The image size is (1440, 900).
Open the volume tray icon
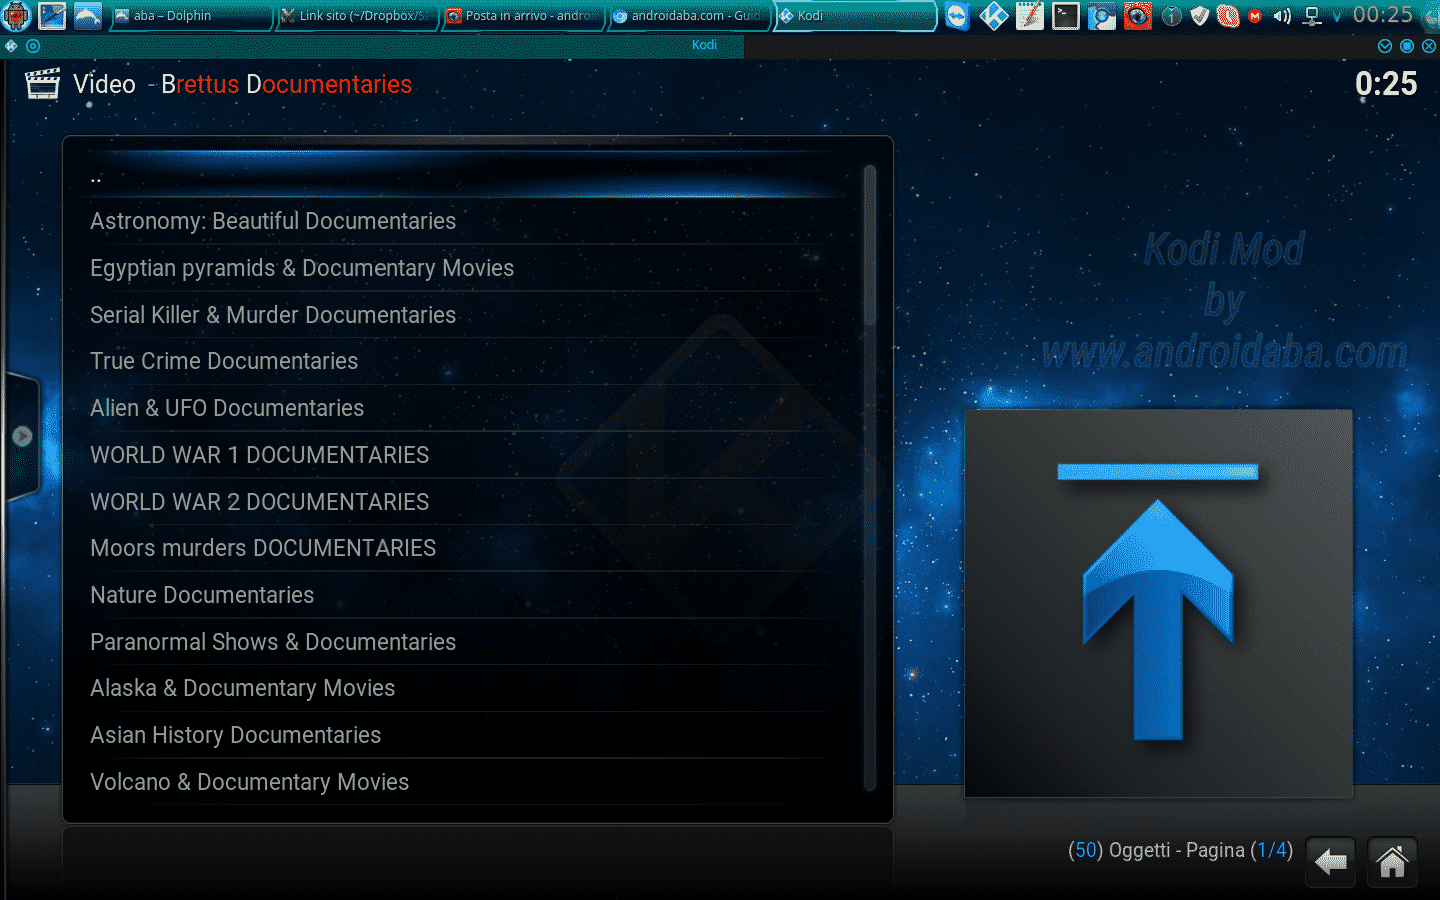point(1283,16)
